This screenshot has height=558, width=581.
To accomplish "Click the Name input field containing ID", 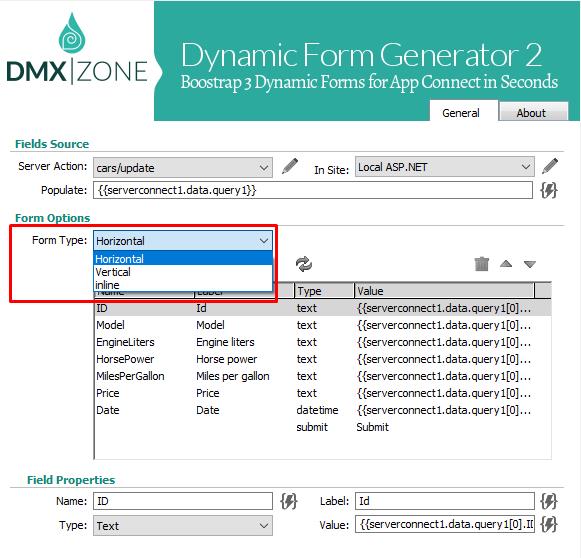I will click(x=183, y=501).
